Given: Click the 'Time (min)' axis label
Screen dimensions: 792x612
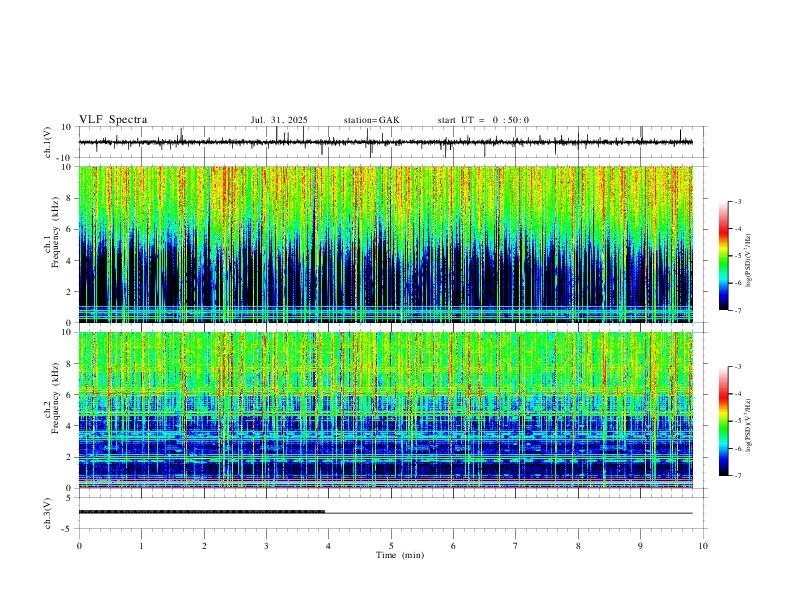Looking at the screenshot, I should click(x=400, y=555).
